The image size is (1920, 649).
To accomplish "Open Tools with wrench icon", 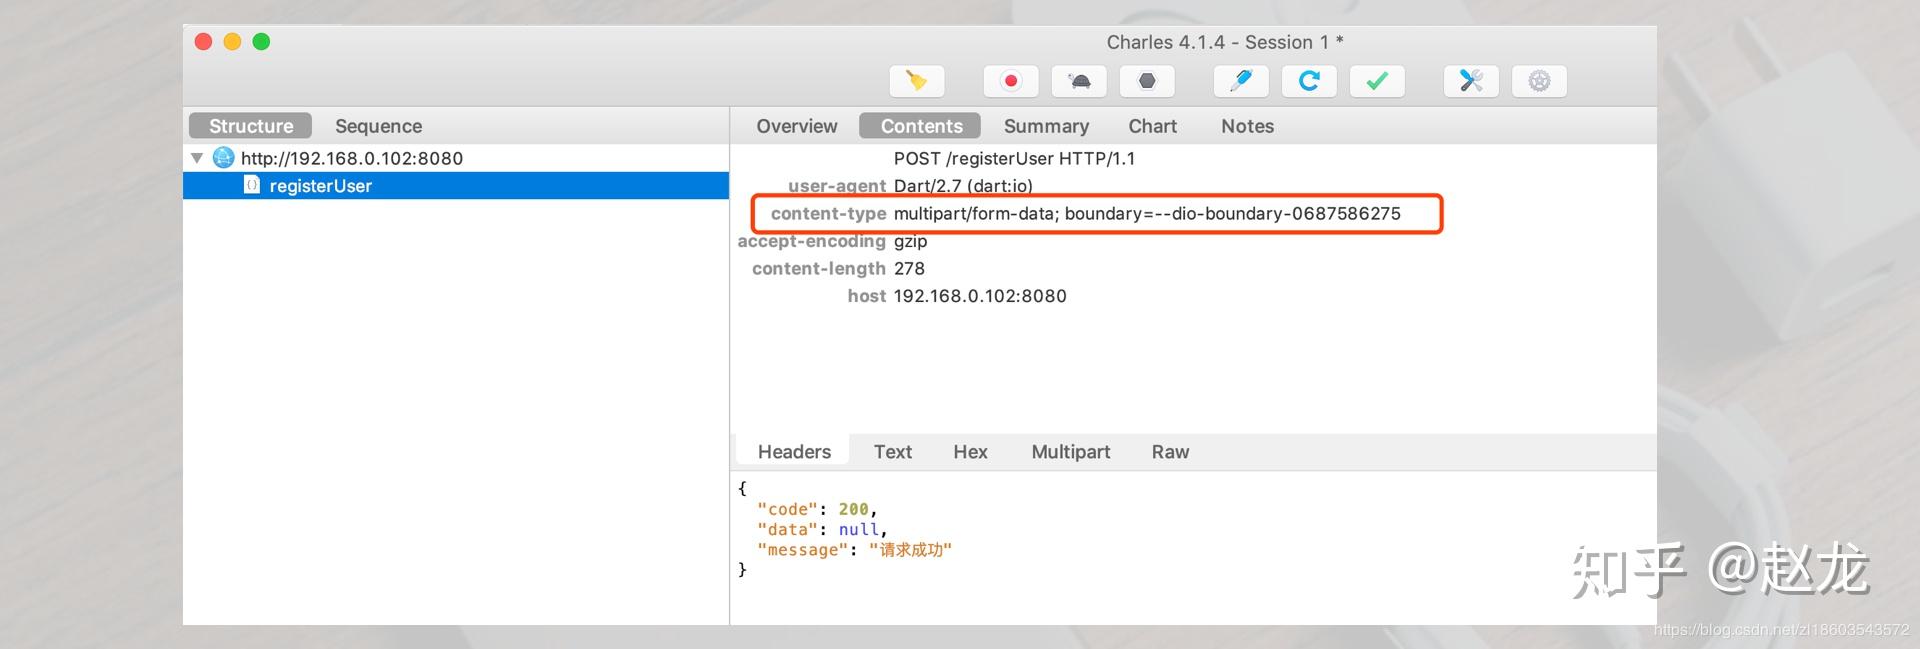I will (x=1471, y=81).
